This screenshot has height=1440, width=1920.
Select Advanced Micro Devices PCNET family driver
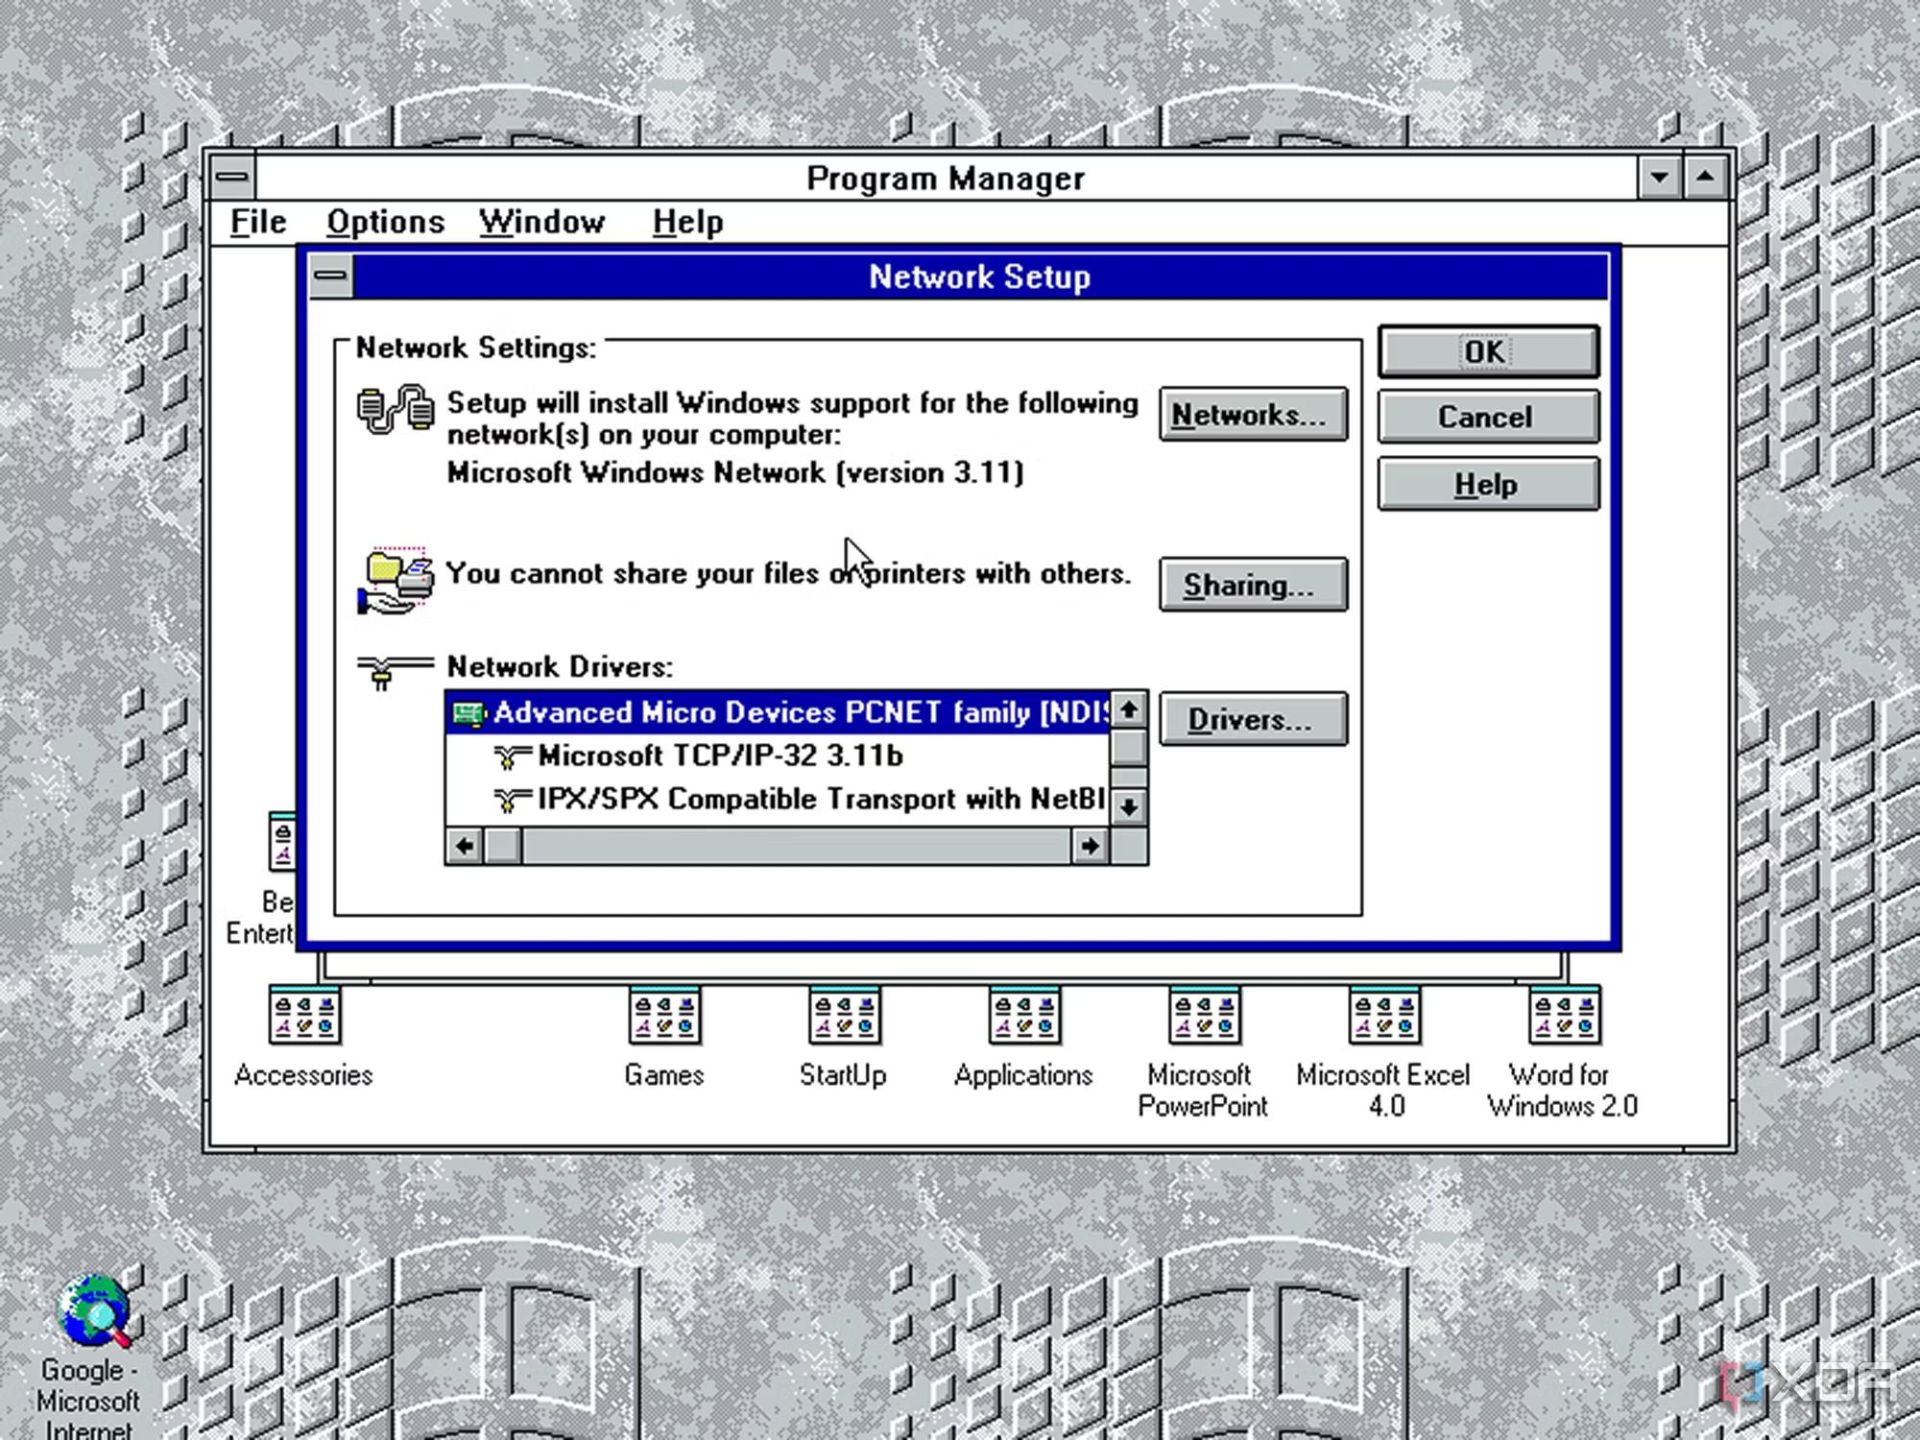click(x=778, y=713)
